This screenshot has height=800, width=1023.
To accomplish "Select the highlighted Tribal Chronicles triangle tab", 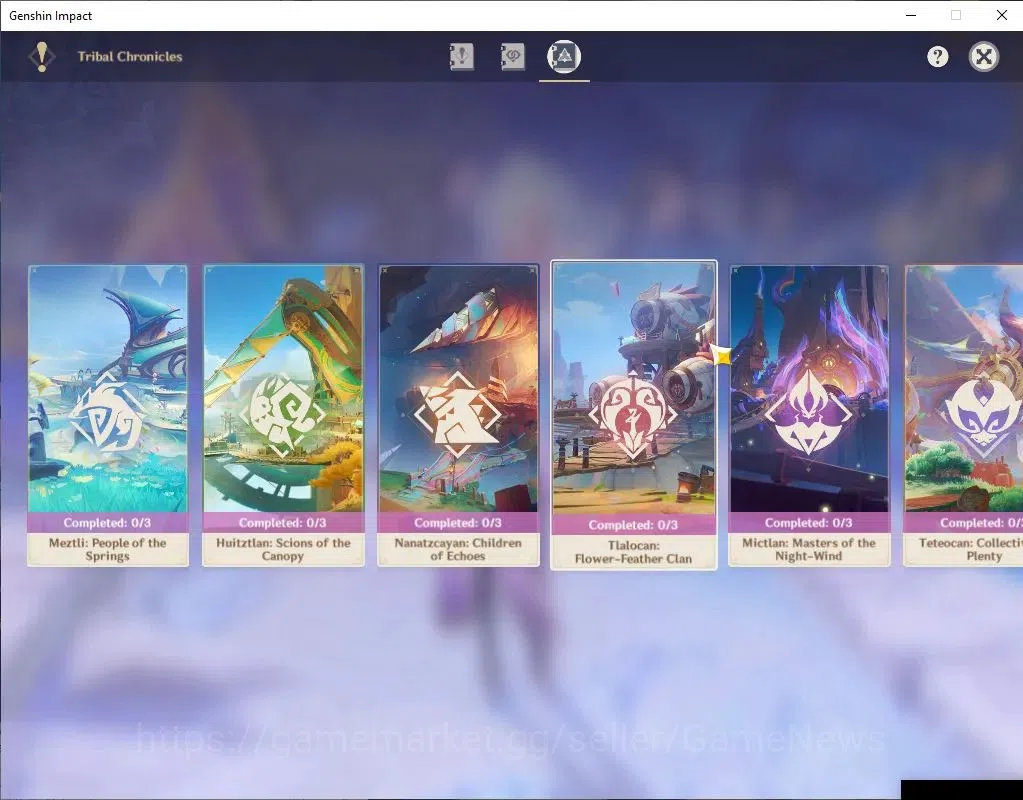I will coord(564,57).
